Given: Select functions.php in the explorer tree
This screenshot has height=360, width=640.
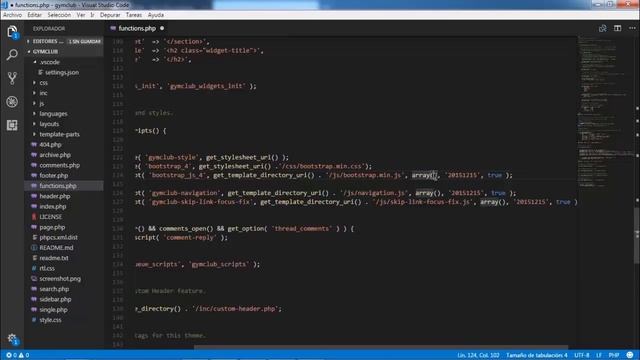Looking at the screenshot, I should coord(64,186).
